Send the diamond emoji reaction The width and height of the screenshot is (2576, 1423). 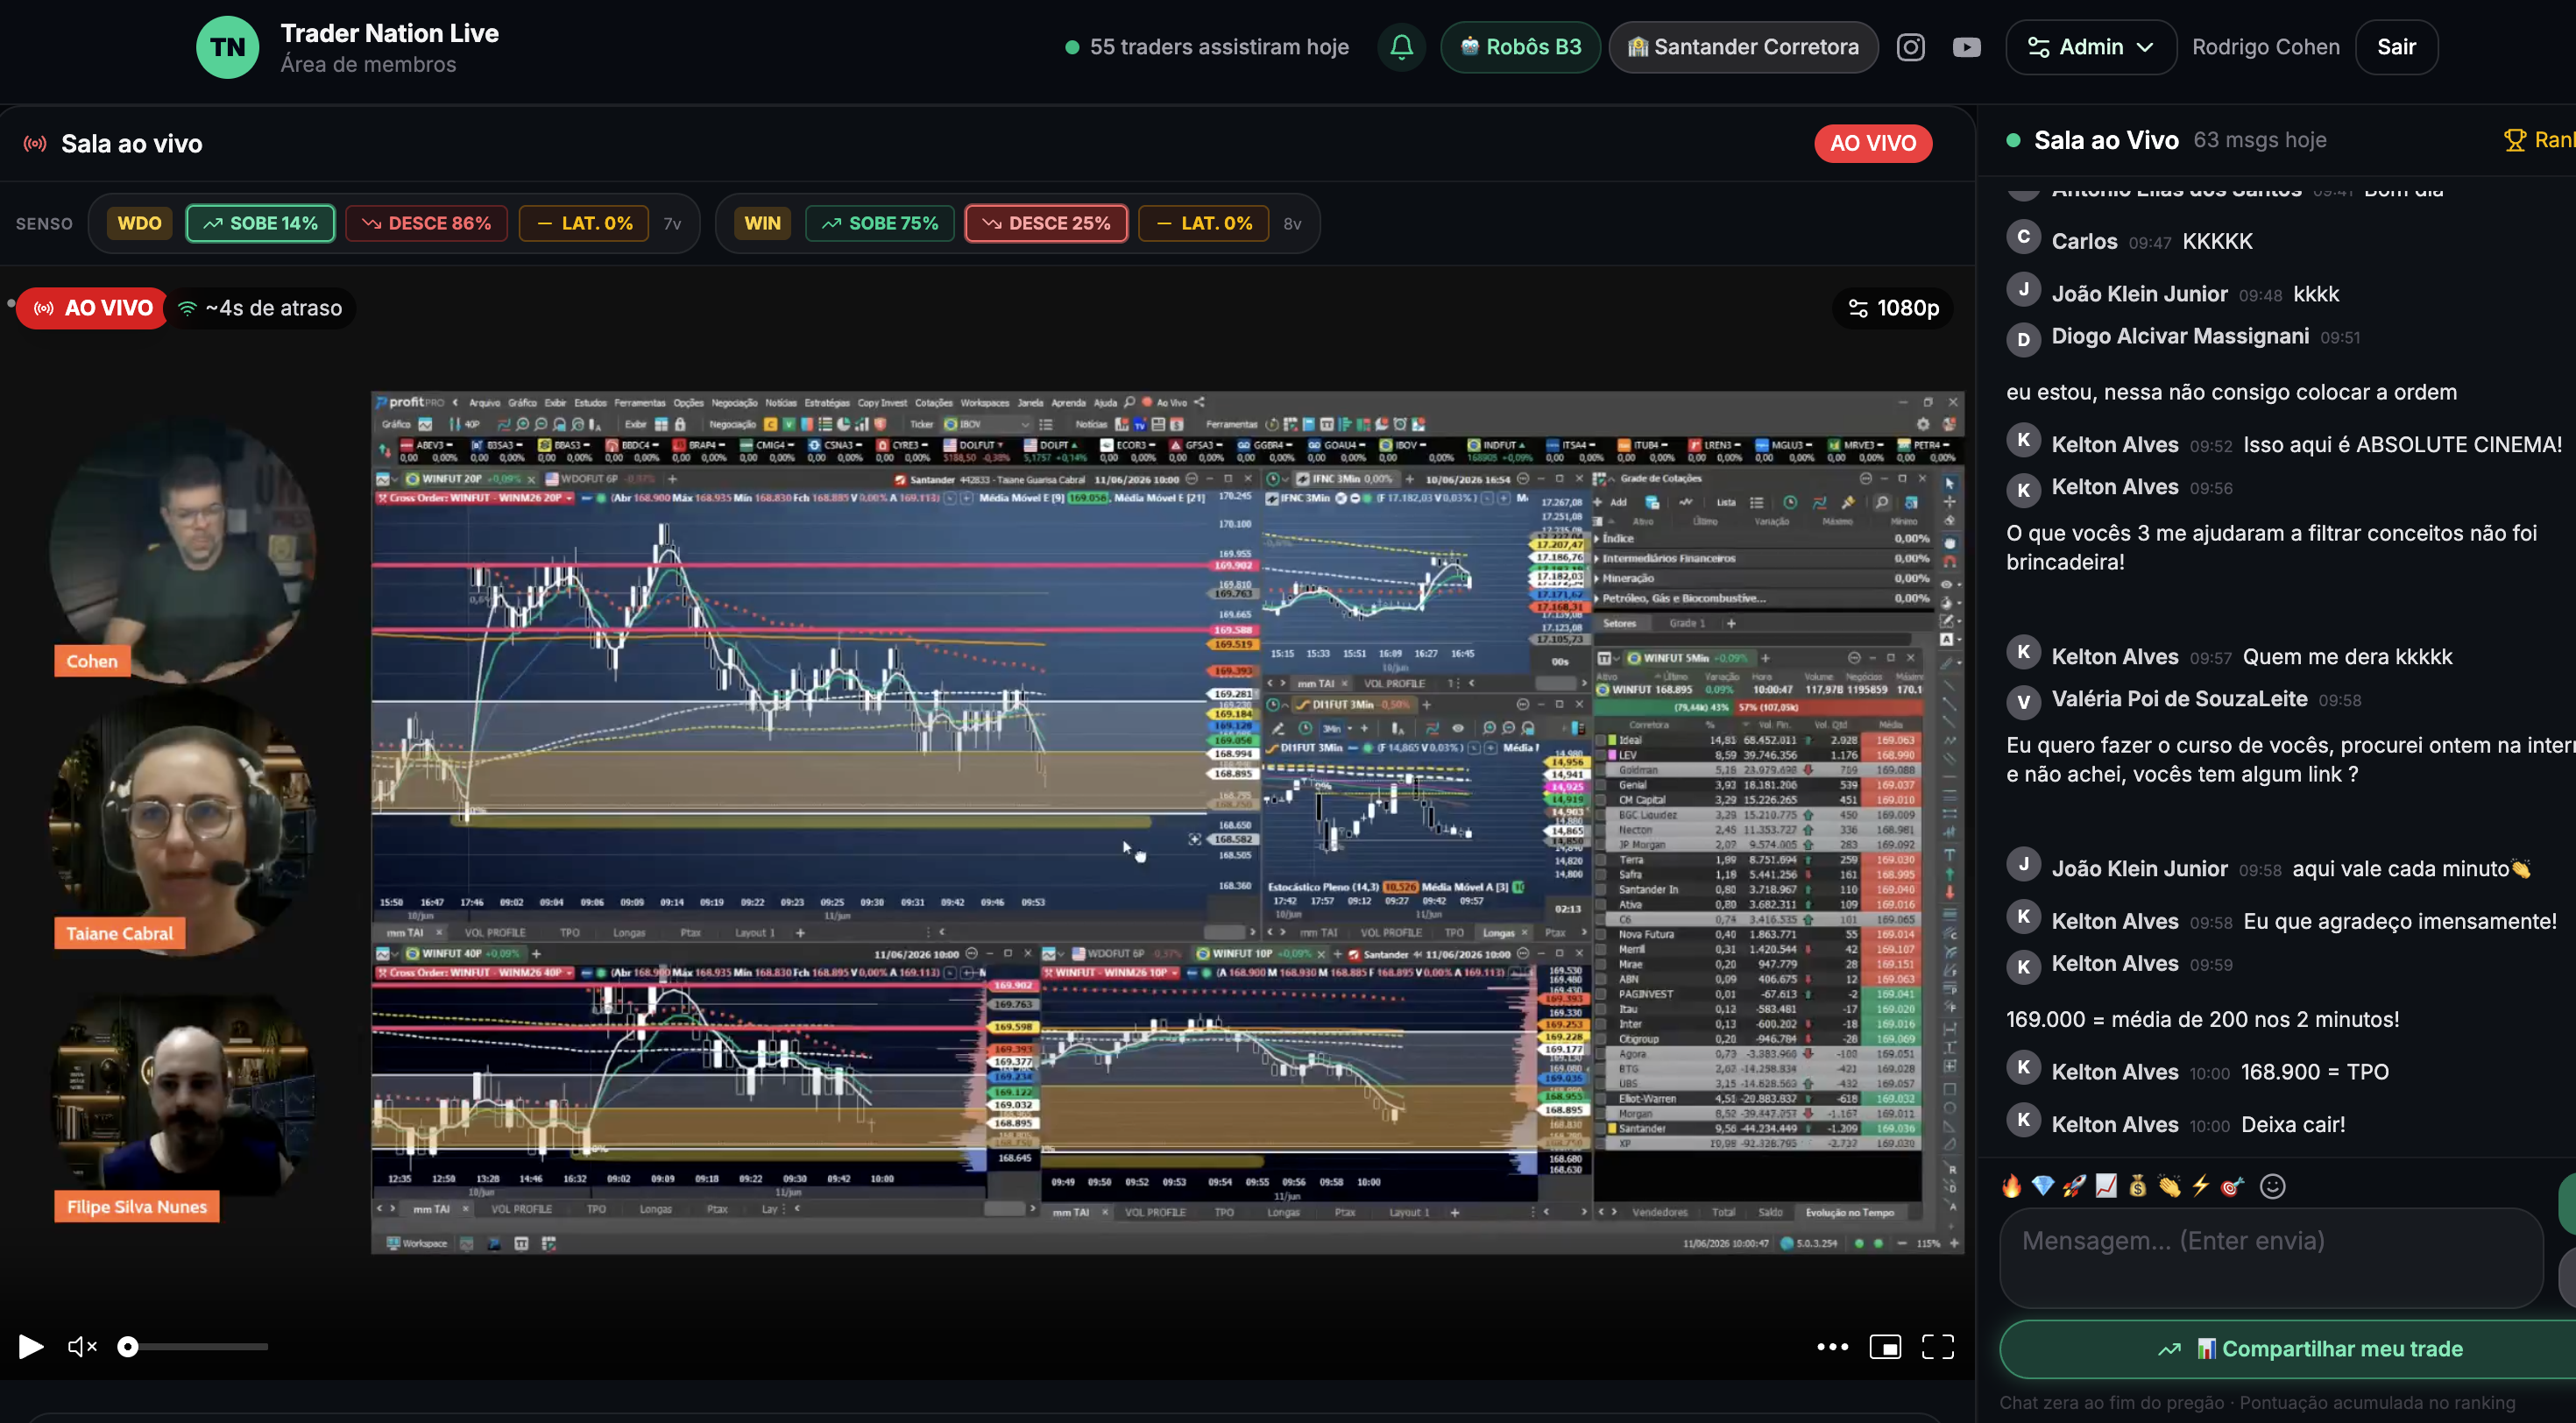pyautogui.click(x=2042, y=1186)
